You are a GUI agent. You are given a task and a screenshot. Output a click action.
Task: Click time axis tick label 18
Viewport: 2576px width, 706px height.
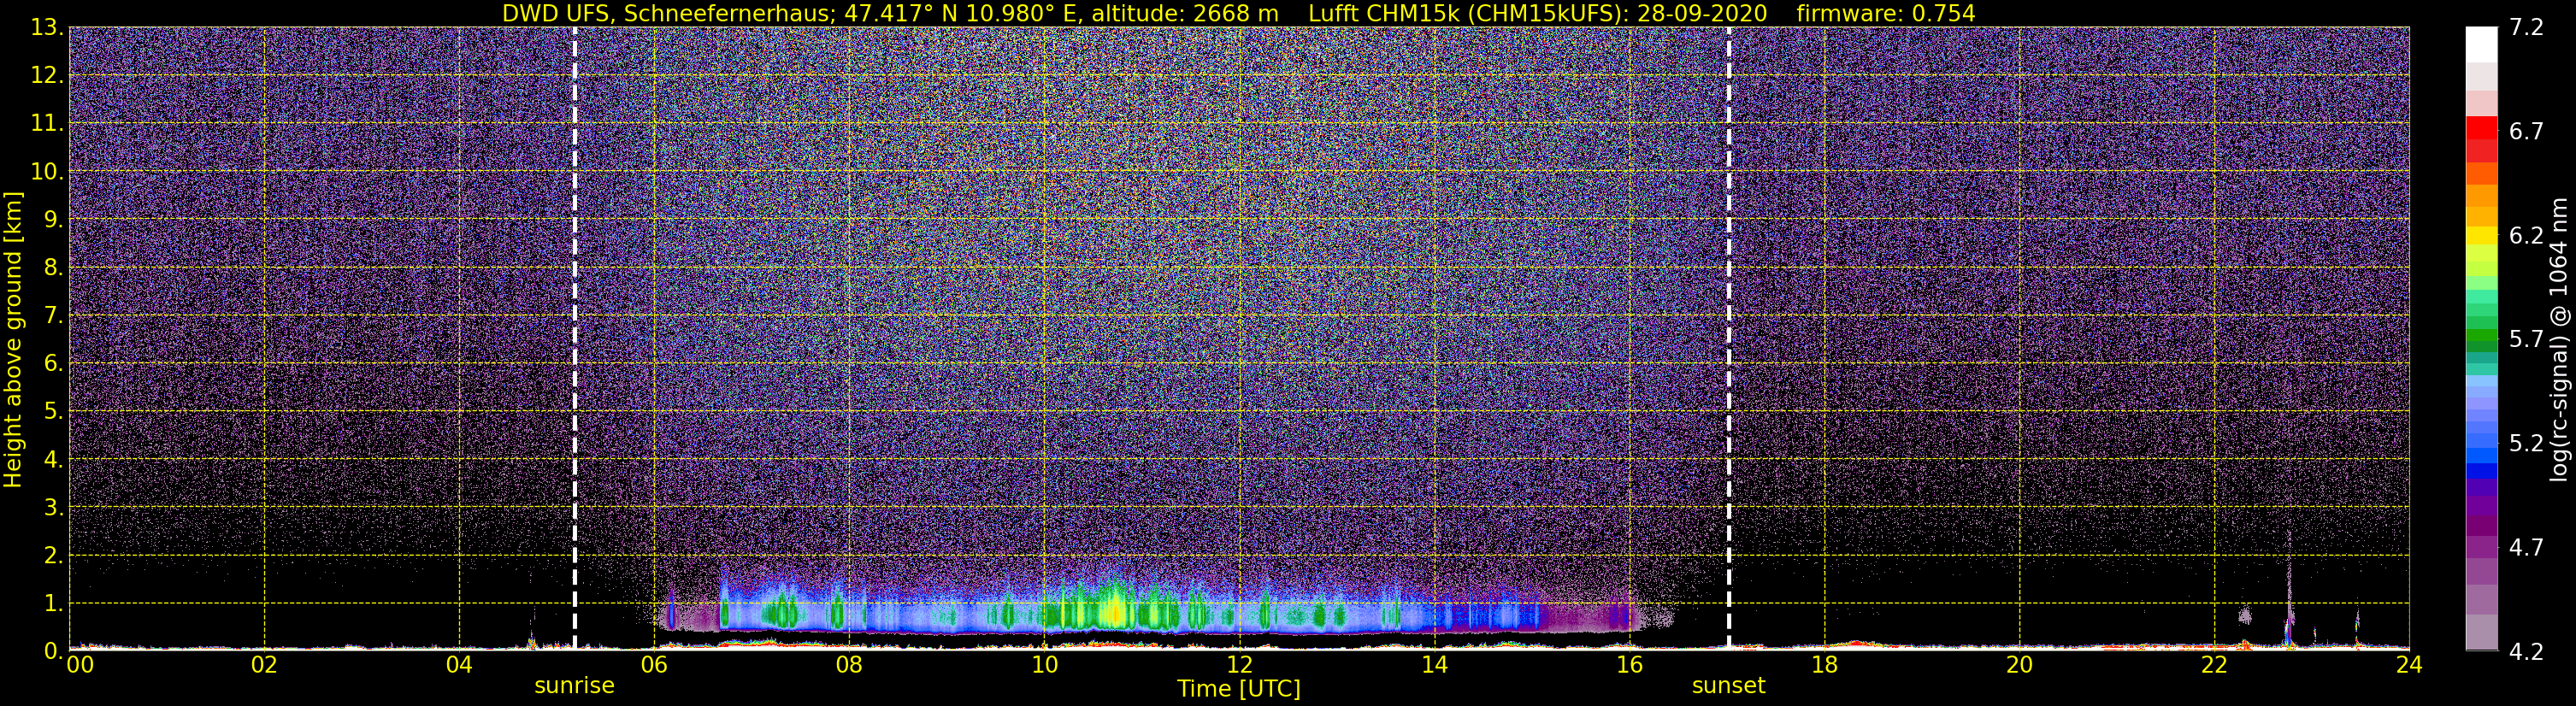click(x=1824, y=665)
